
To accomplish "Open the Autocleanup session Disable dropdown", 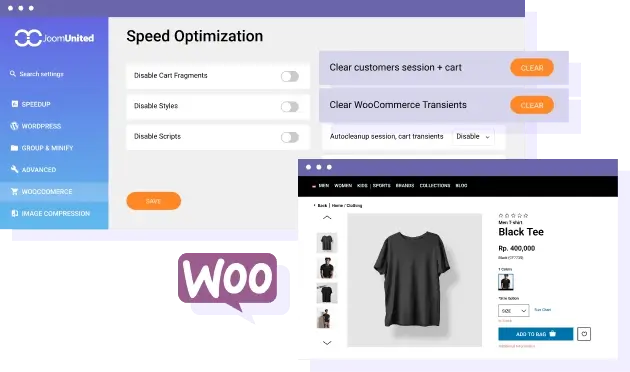I will point(473,137).
